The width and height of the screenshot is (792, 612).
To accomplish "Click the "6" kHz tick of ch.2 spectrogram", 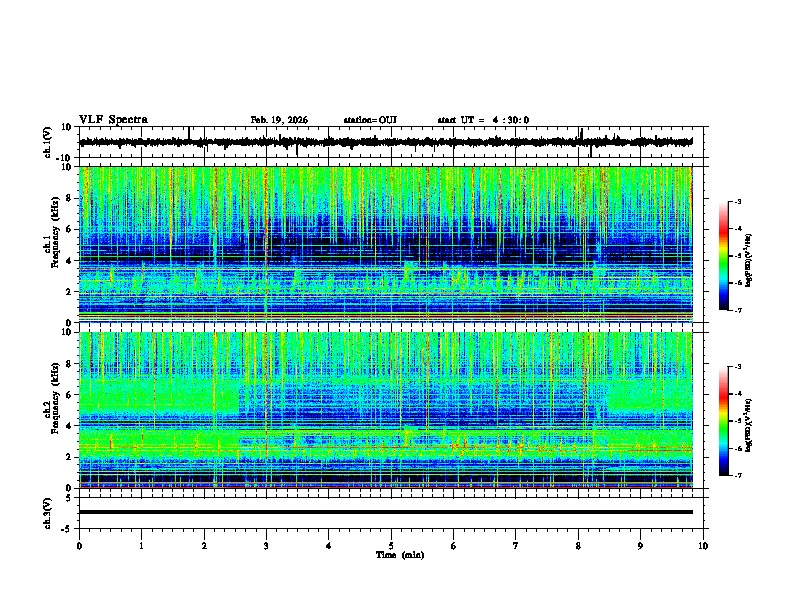I will pos(69,395).
